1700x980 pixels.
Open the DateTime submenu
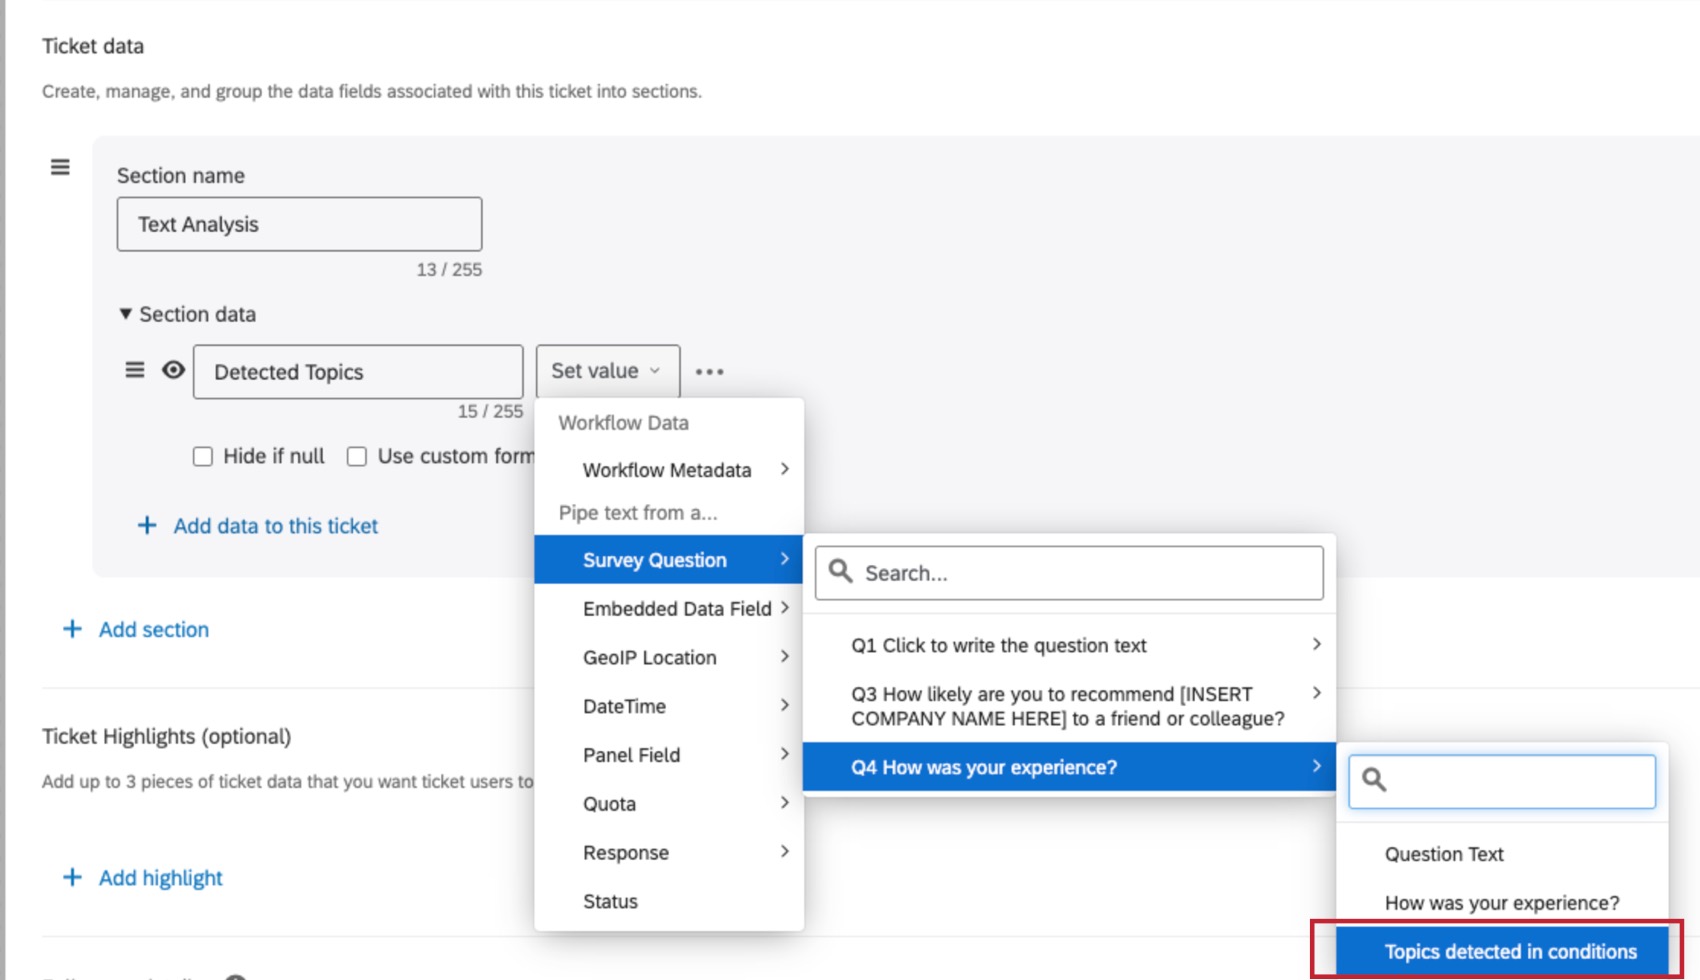tap(669, 706)
